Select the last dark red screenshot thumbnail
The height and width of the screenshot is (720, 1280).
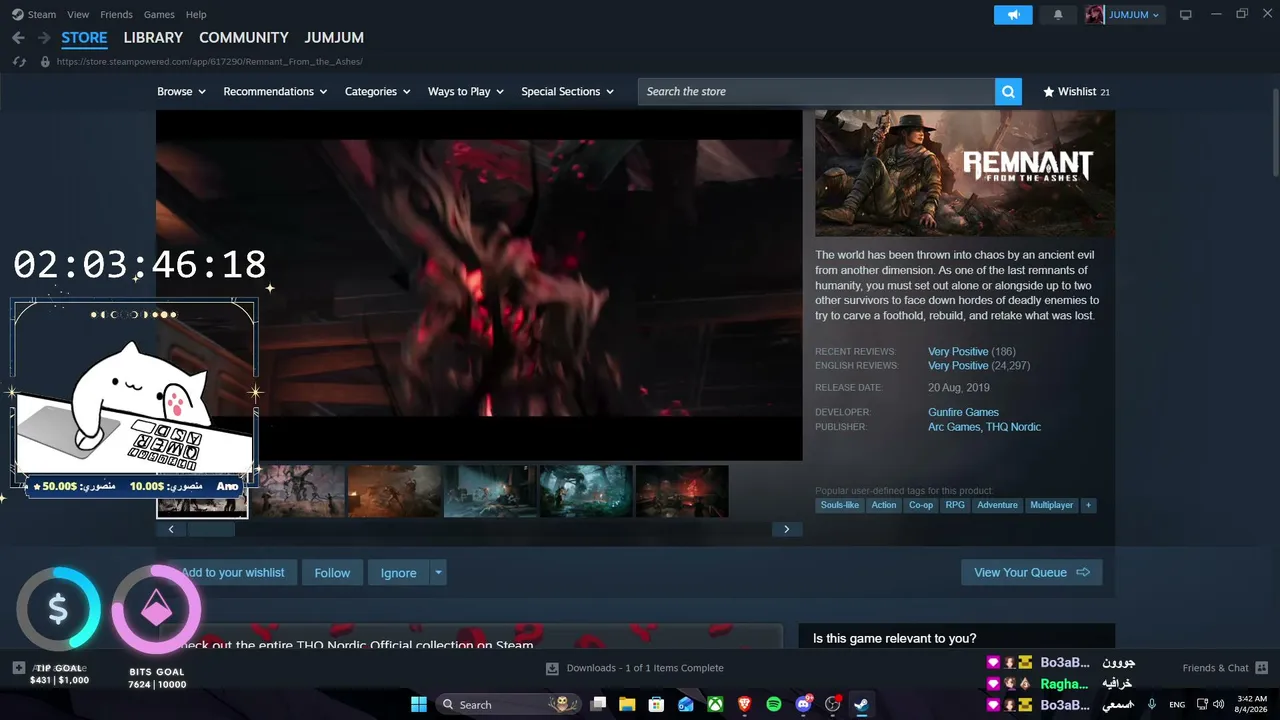(x=682, y=491)
